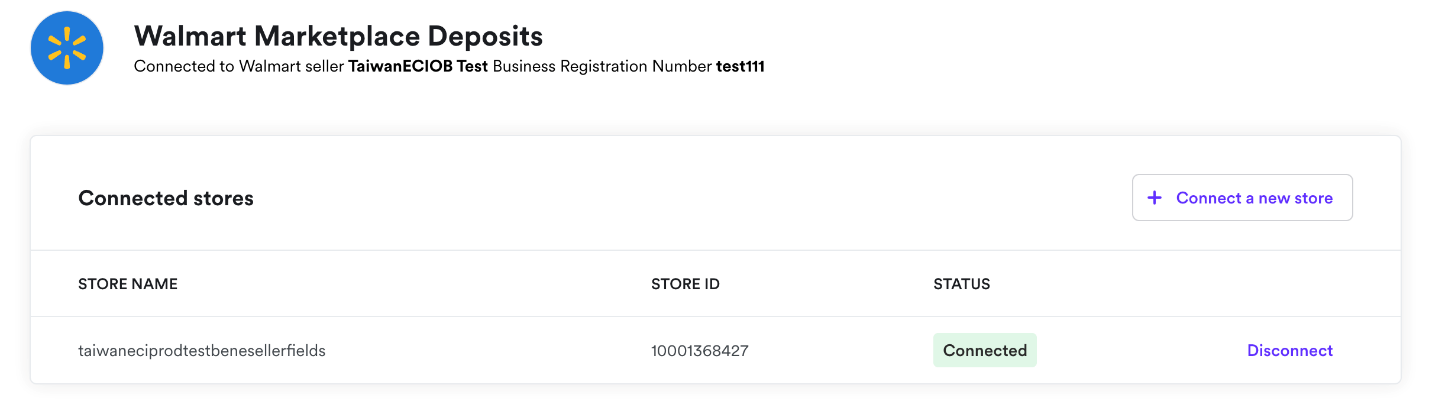Screen dimensions: 1429x401
Task: Select the STORE NAME column header
Action: [x=128, y=284]
